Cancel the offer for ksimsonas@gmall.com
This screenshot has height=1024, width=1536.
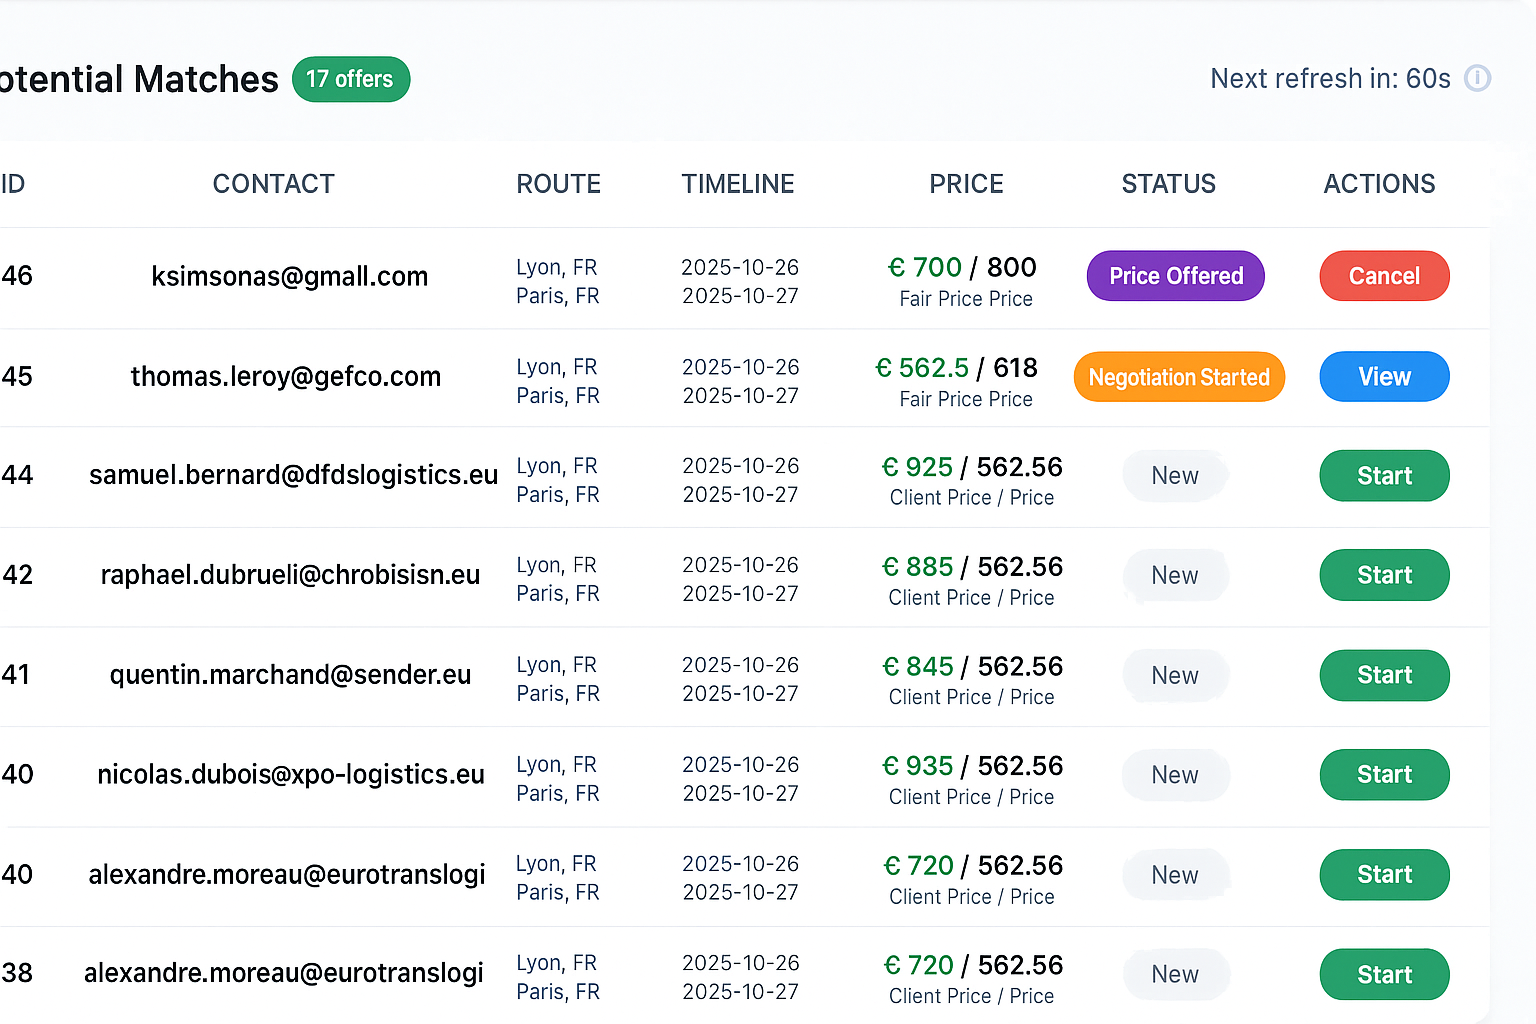tap(1384, 276)
